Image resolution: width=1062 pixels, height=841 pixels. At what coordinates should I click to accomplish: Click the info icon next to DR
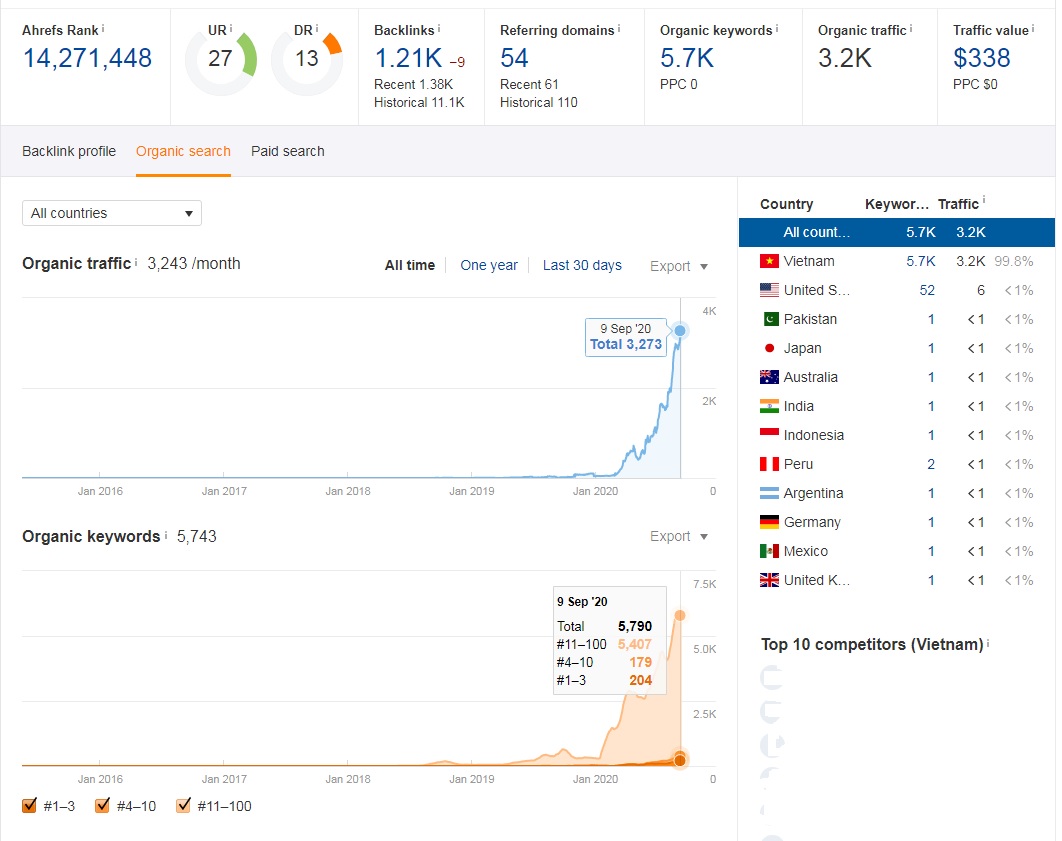pyautogui.click(x=316, y=28)
